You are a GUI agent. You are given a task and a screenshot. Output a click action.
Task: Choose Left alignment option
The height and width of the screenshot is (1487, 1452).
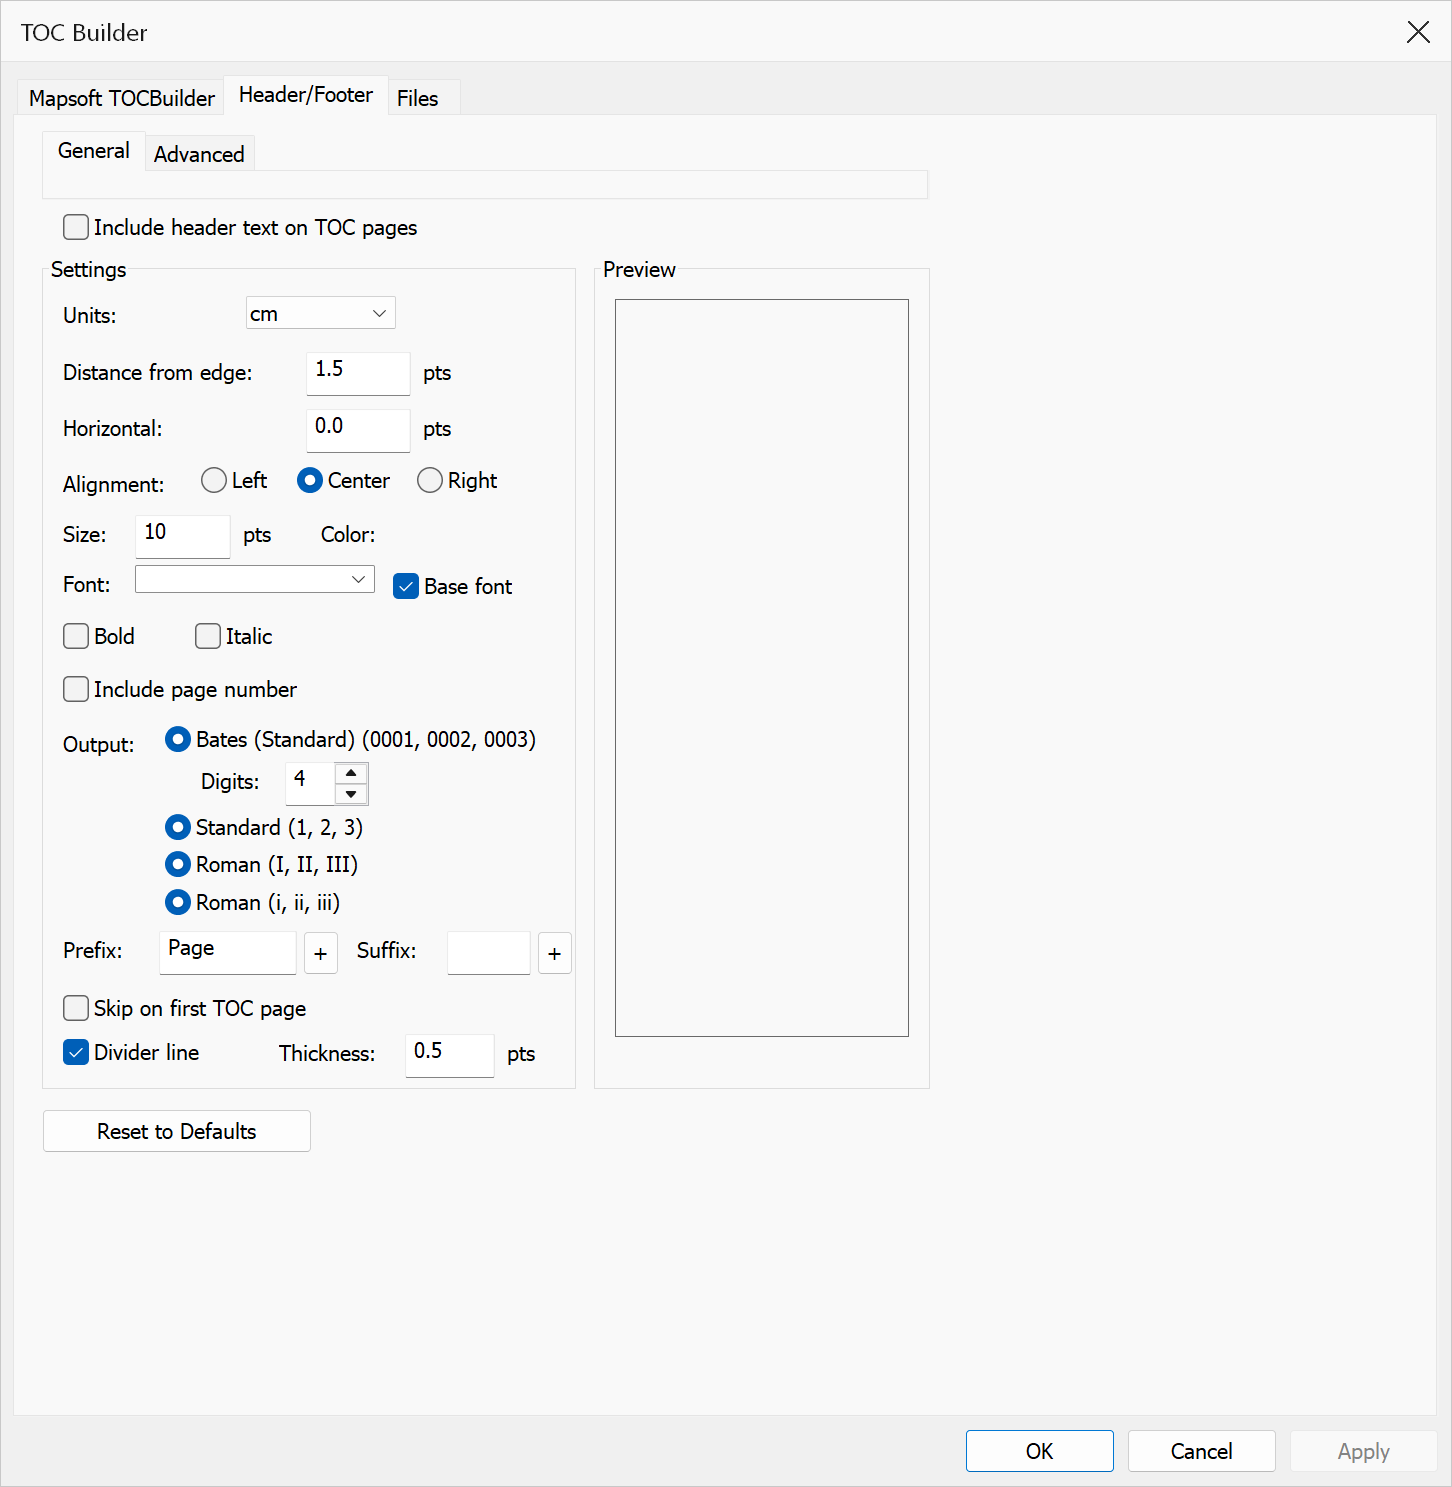click(x=214, y=480)
